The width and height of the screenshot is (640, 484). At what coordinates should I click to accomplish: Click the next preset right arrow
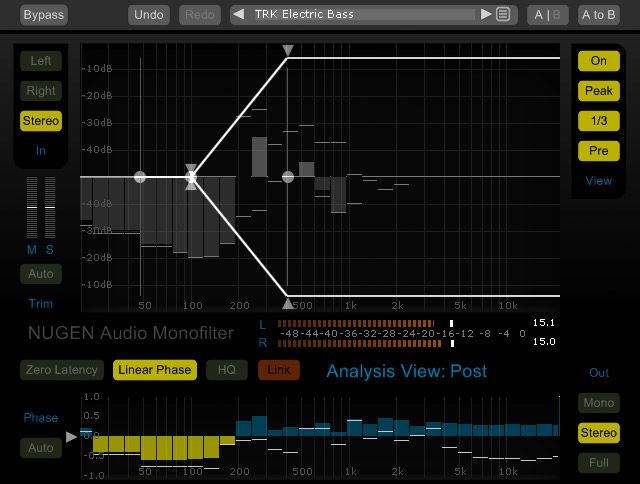(486, 14)
